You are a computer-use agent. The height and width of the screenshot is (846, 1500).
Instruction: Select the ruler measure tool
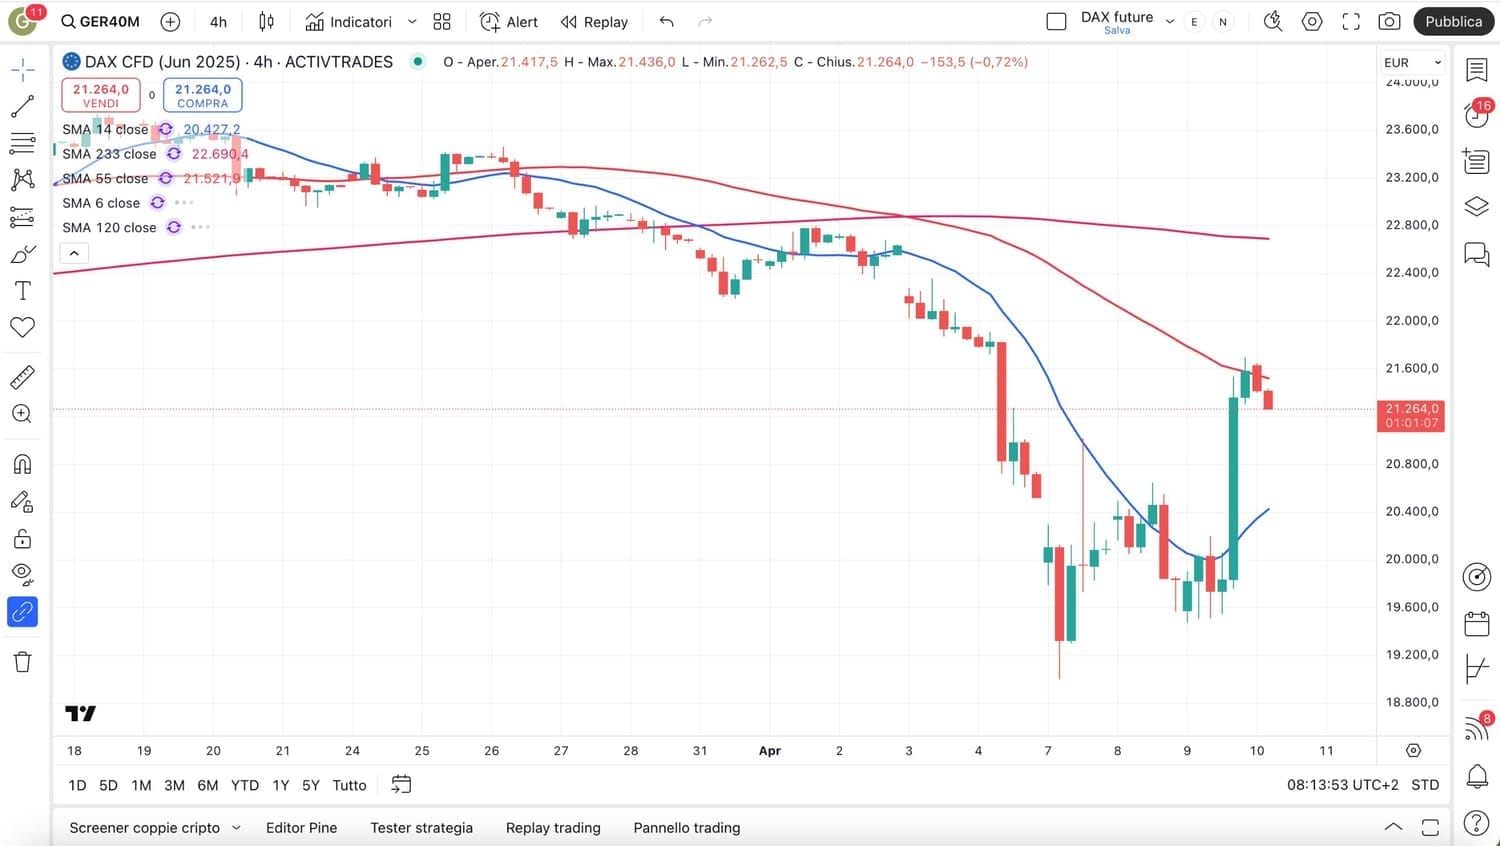click(x=22, y=377)
